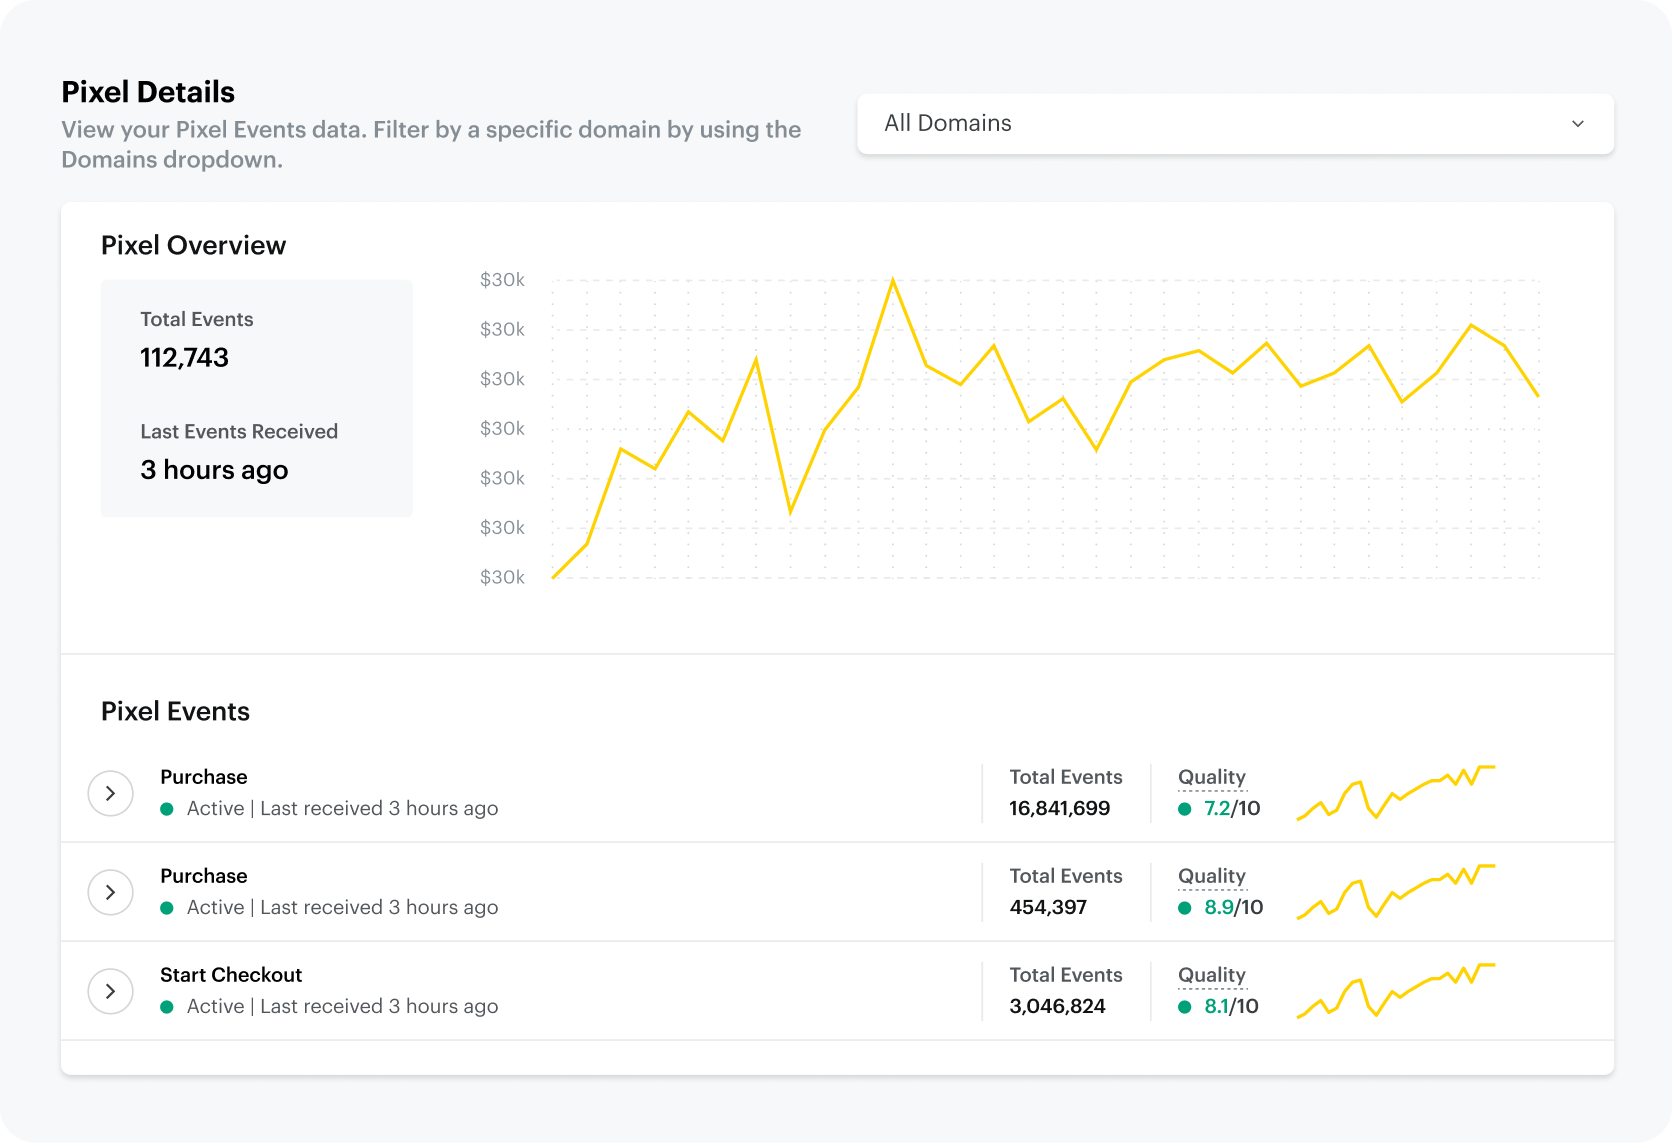Click the Quality label above the 8.1/10 score

point(1211,975)
